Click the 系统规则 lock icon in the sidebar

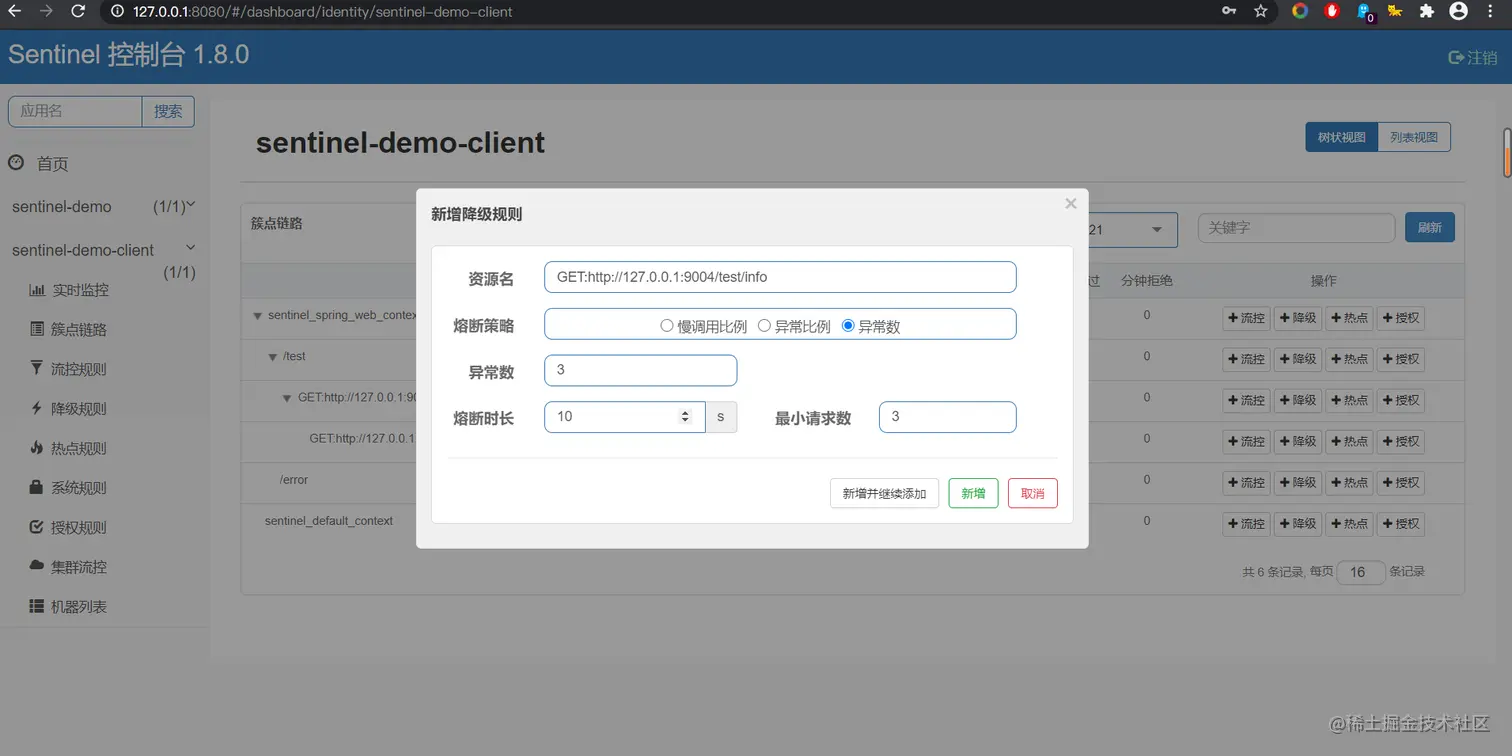click(x=37, y=487)
